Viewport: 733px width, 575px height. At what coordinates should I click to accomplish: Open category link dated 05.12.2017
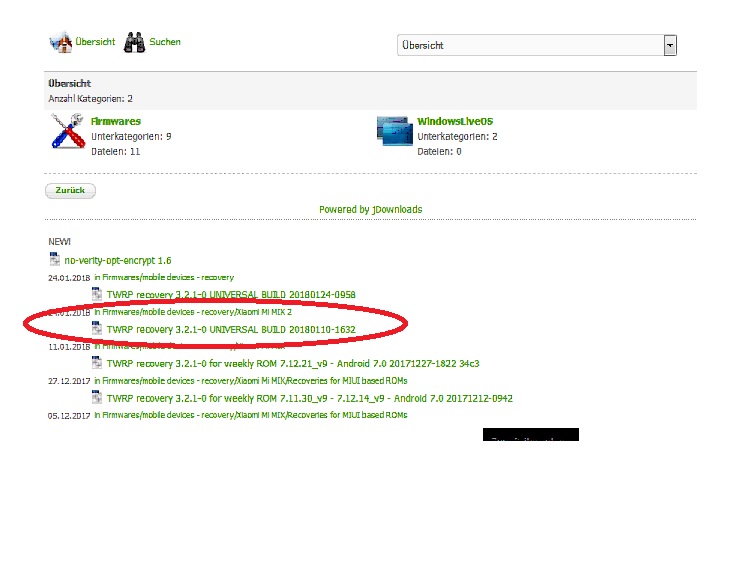tap(251, 415)
